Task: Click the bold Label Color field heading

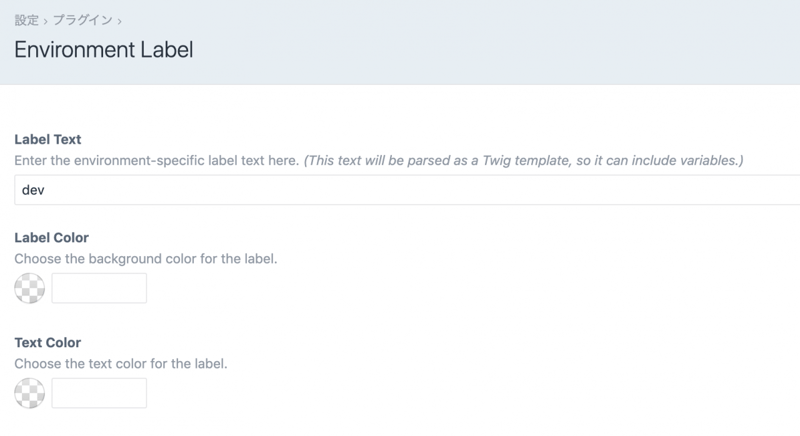Action: pos(52,238)
